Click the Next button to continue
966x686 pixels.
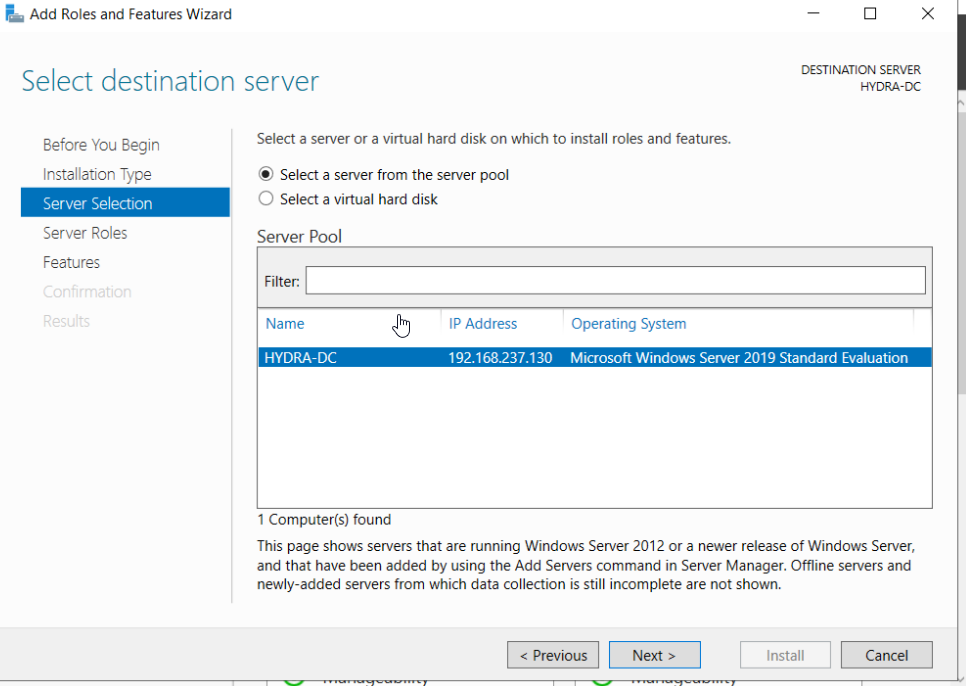click(x=654, y=655)
